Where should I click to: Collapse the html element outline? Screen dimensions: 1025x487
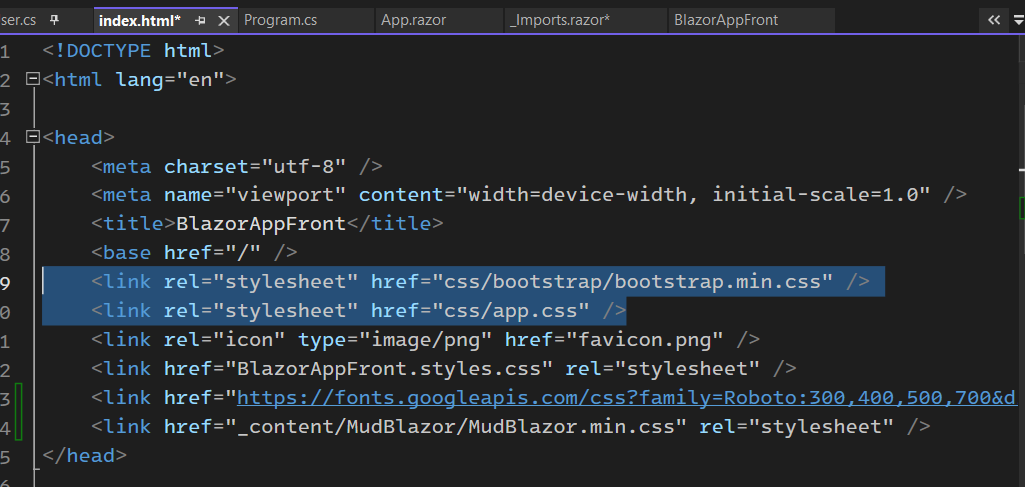coord(32,80)
